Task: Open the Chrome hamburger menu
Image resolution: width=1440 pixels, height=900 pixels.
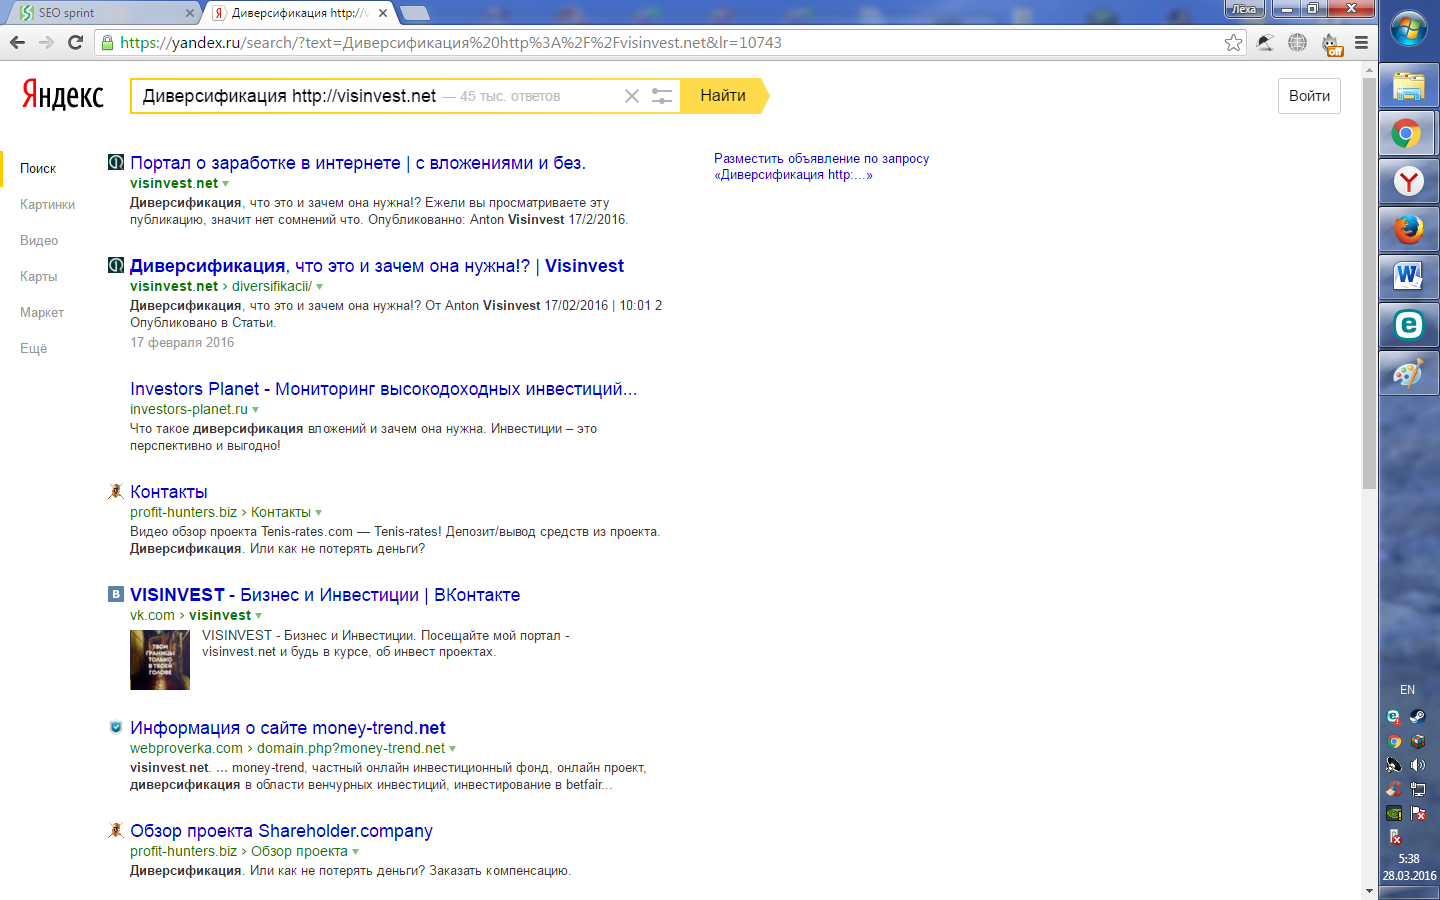Action: click(x=1361, y=42)
